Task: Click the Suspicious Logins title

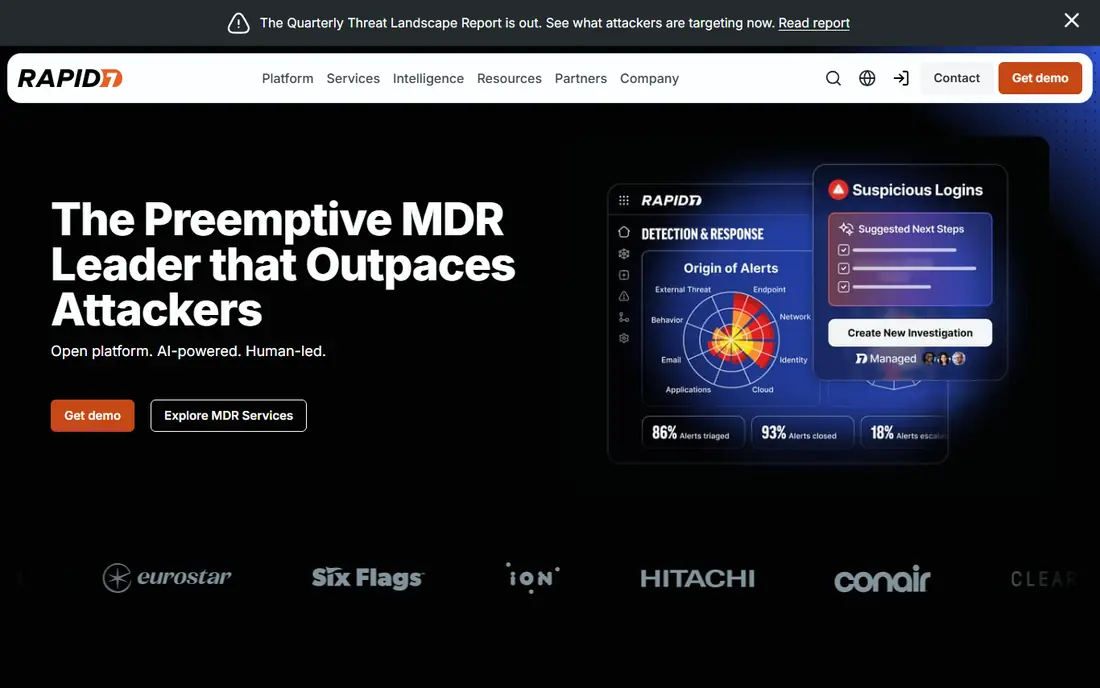Action: tap(917, 190)
